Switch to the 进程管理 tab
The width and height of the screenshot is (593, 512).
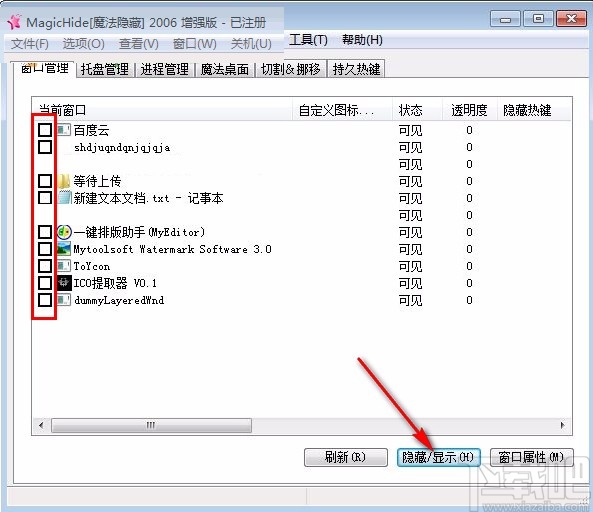click(x=165, y=70)
